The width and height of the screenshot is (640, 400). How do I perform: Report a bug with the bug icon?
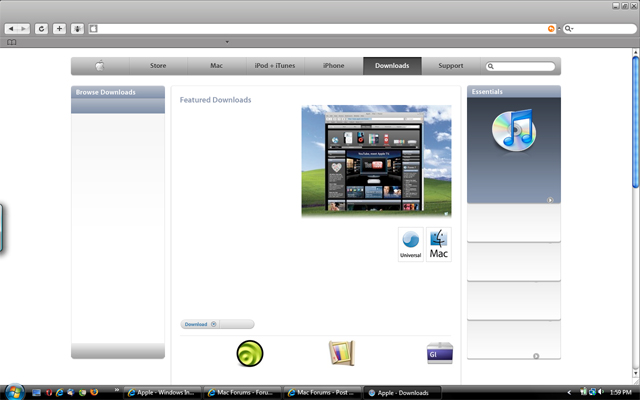[x=77, y=29]
